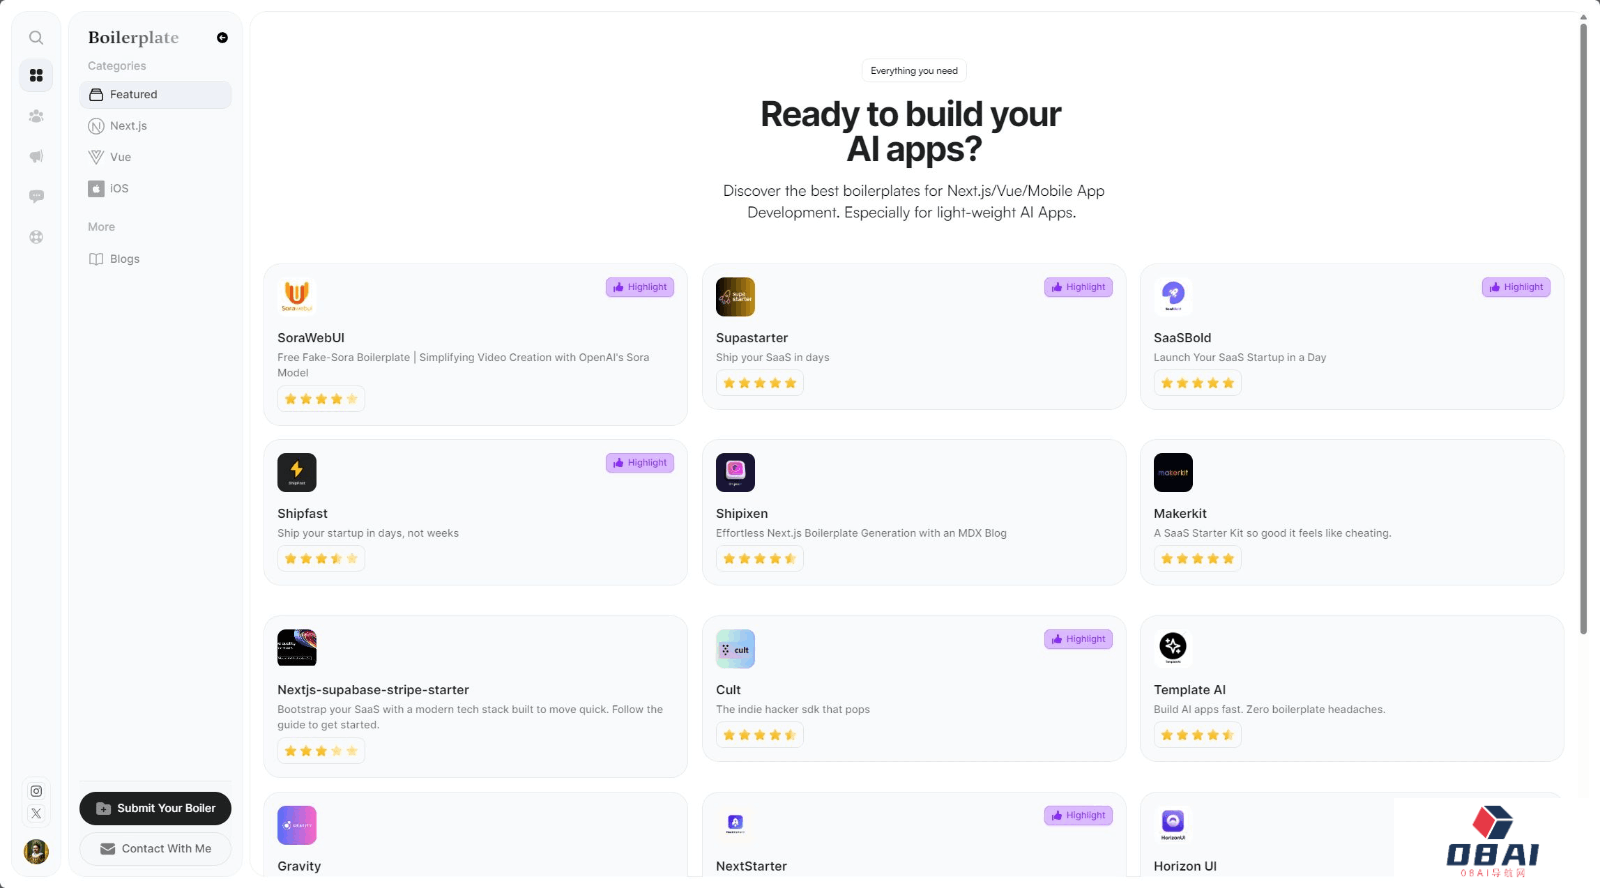The width and height of the screenshot is (1600, 888).
Task: Click the Shipfast lightning bolt logo
Action: [297, 472]
